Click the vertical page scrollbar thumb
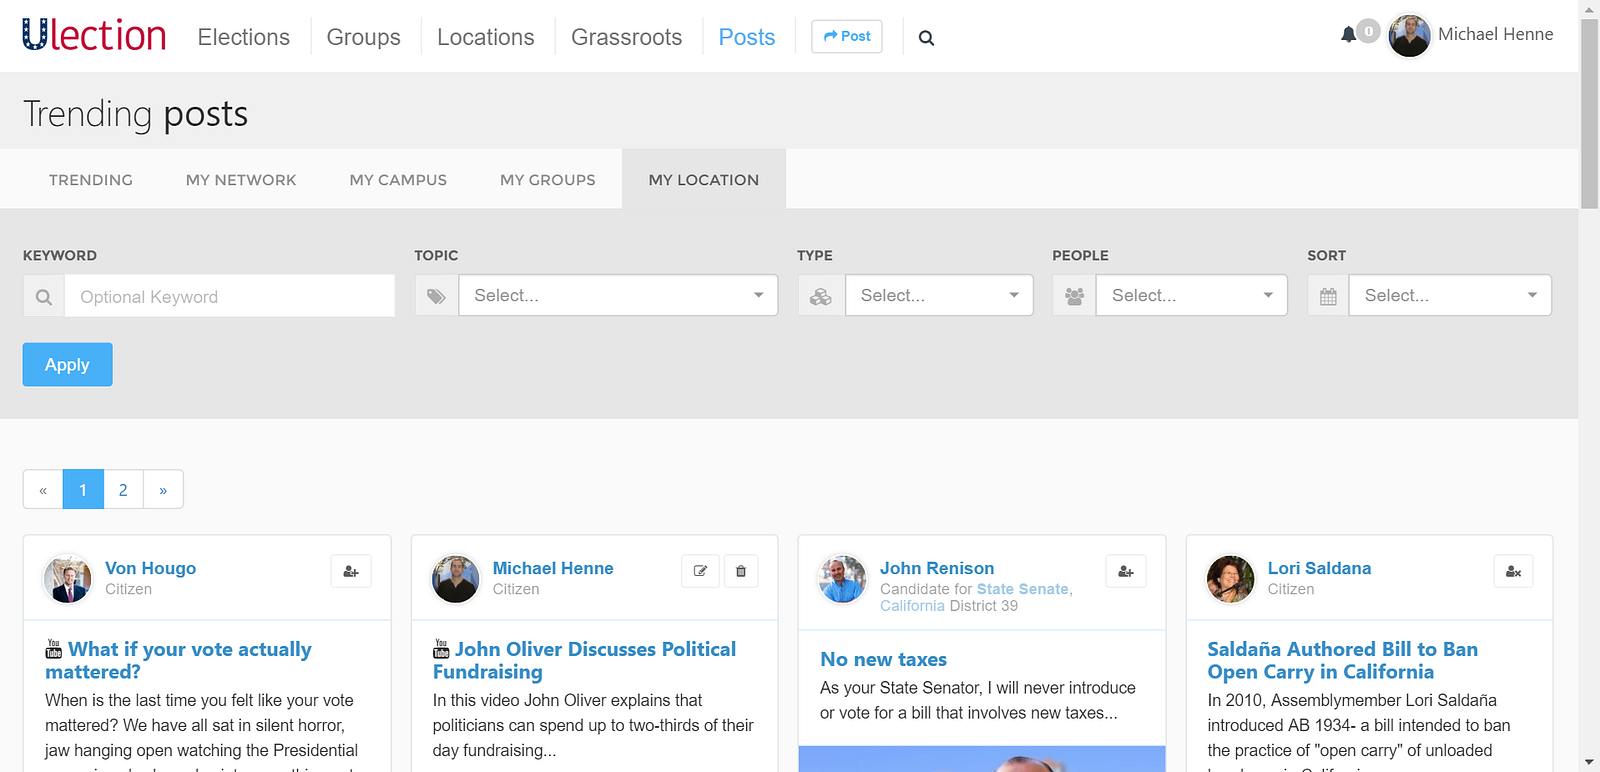 pos(1589,113)
